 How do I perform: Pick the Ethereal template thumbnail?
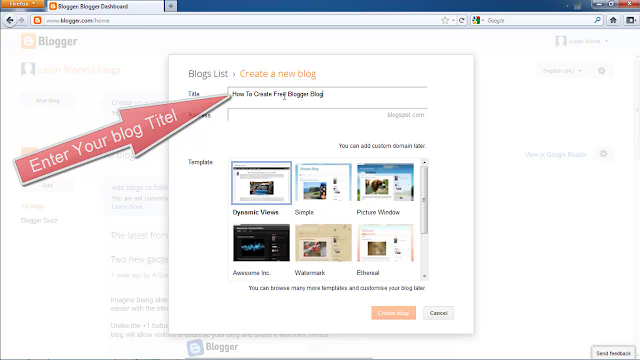[x=385, y=243]
